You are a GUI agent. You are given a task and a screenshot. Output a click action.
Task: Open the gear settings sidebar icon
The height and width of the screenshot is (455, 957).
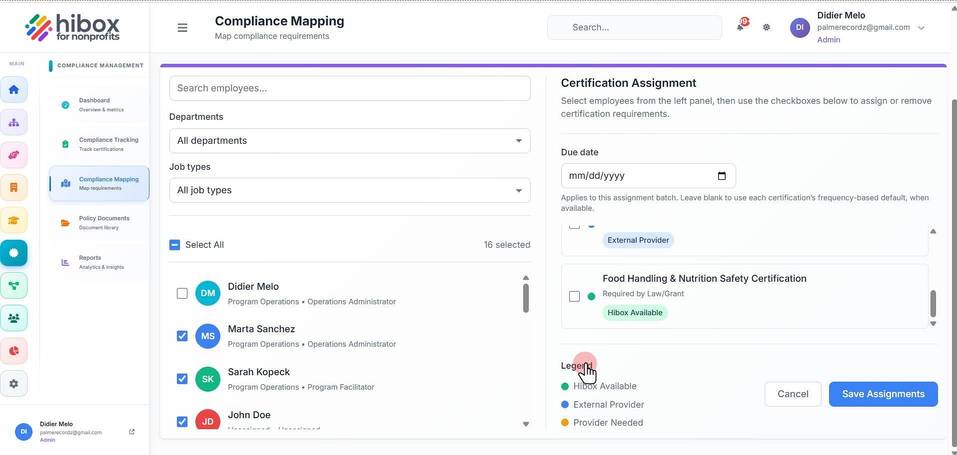(13, 384)
